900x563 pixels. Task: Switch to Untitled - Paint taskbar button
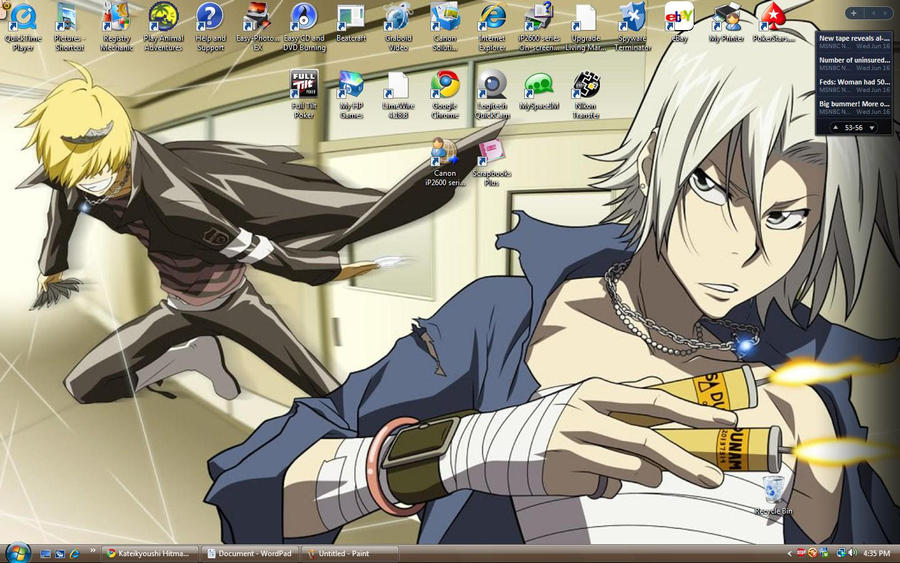pos(350,554)
